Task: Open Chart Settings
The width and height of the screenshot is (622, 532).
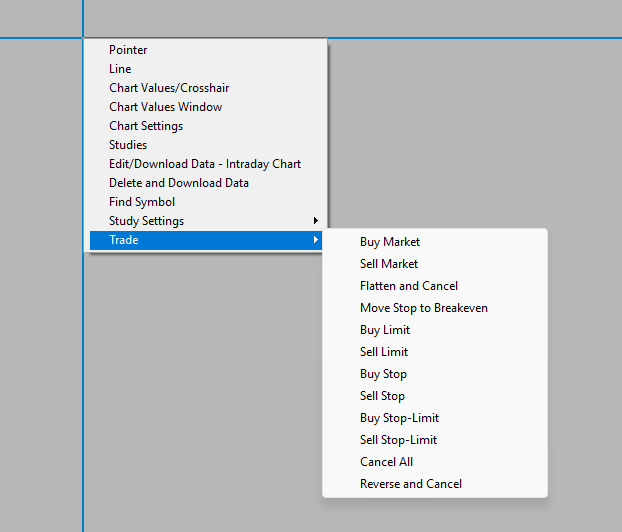Action: [146, 126]
